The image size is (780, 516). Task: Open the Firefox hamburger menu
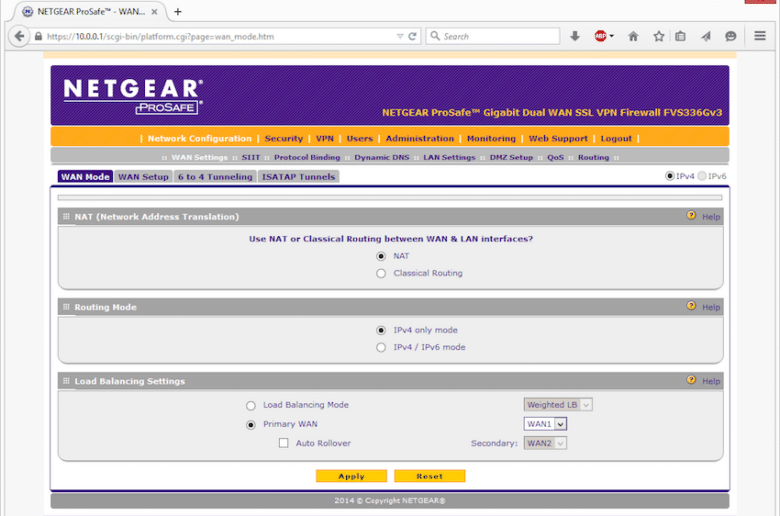point(760,36)
